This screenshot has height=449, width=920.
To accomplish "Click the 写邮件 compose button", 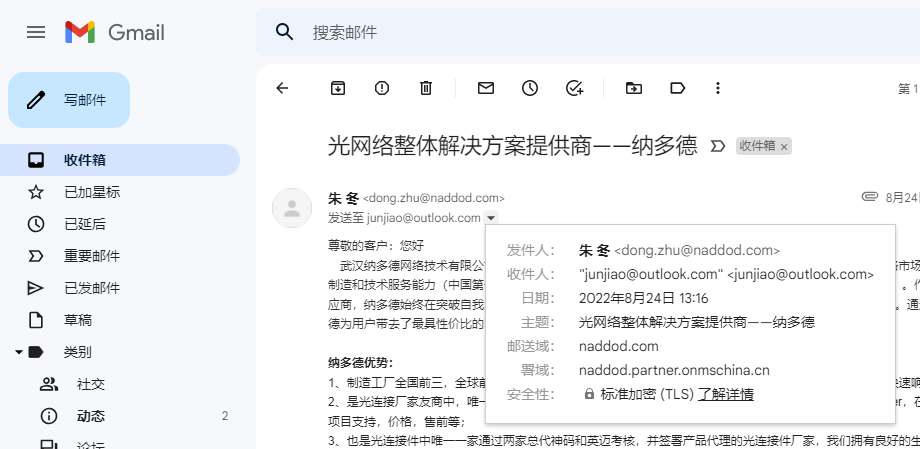I will (x=69, y=100).
